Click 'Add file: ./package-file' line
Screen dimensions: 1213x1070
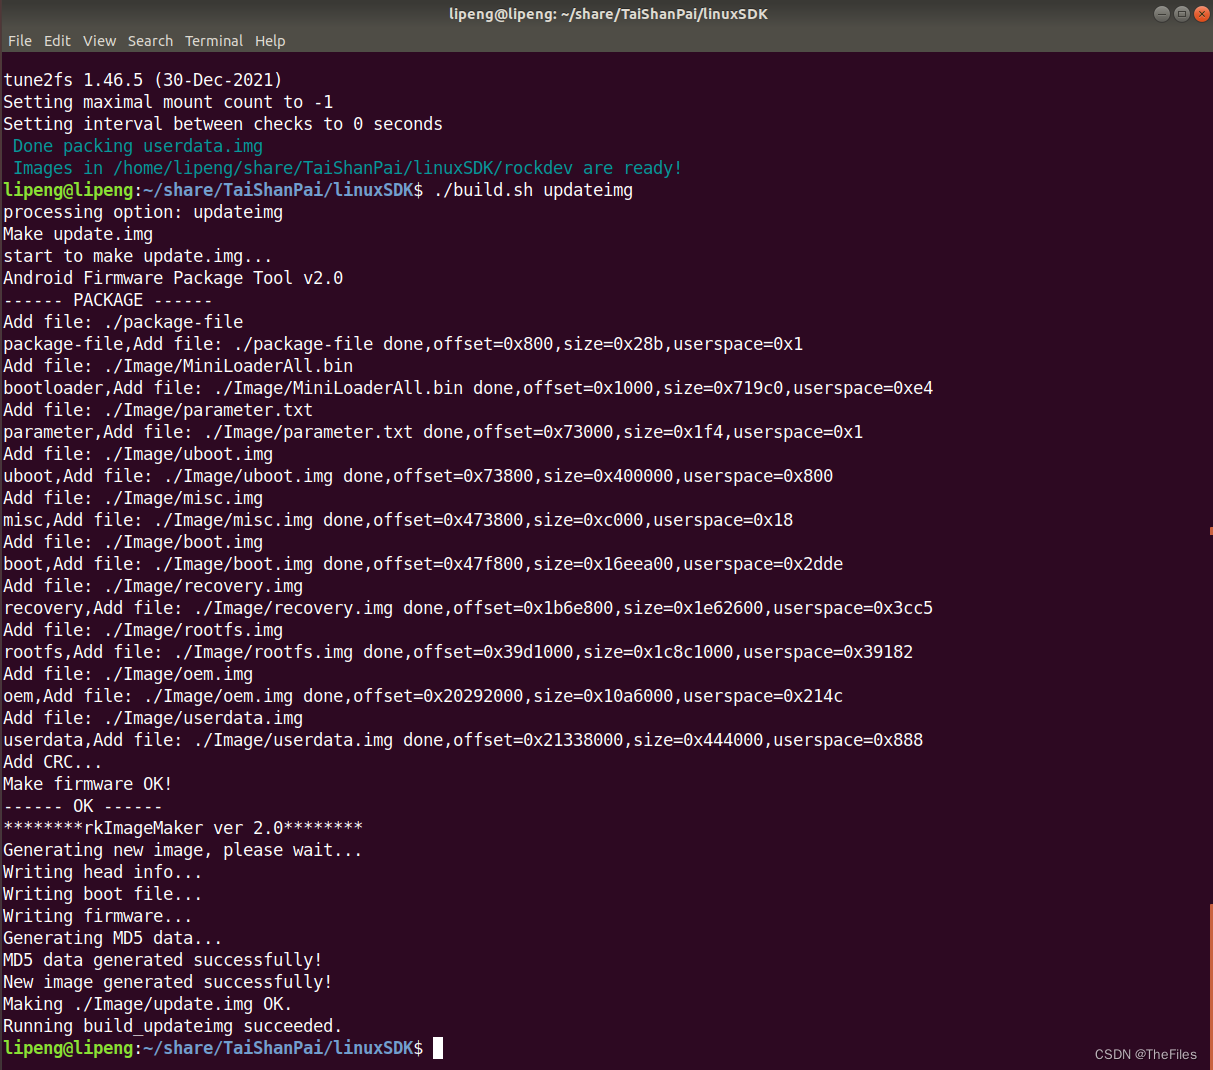(123, 322)
